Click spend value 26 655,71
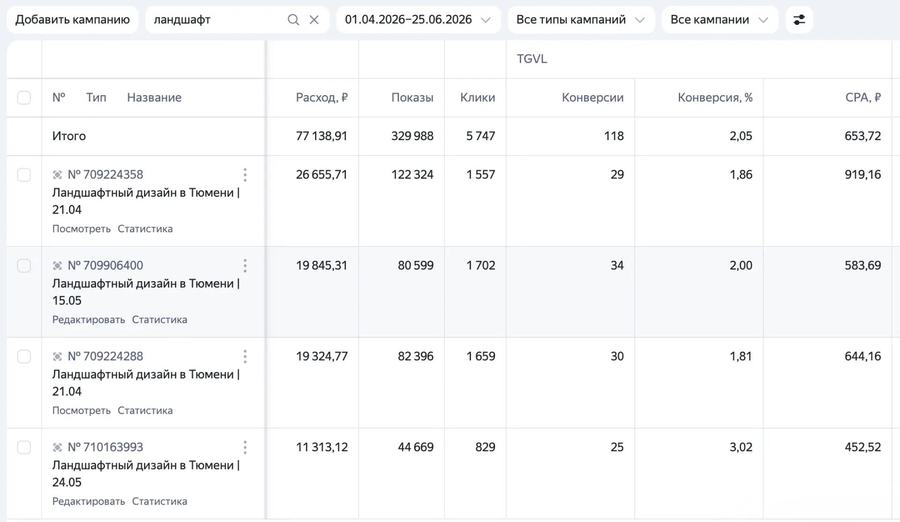The height and width of the screenshot is (522, 900). point(321,175)
